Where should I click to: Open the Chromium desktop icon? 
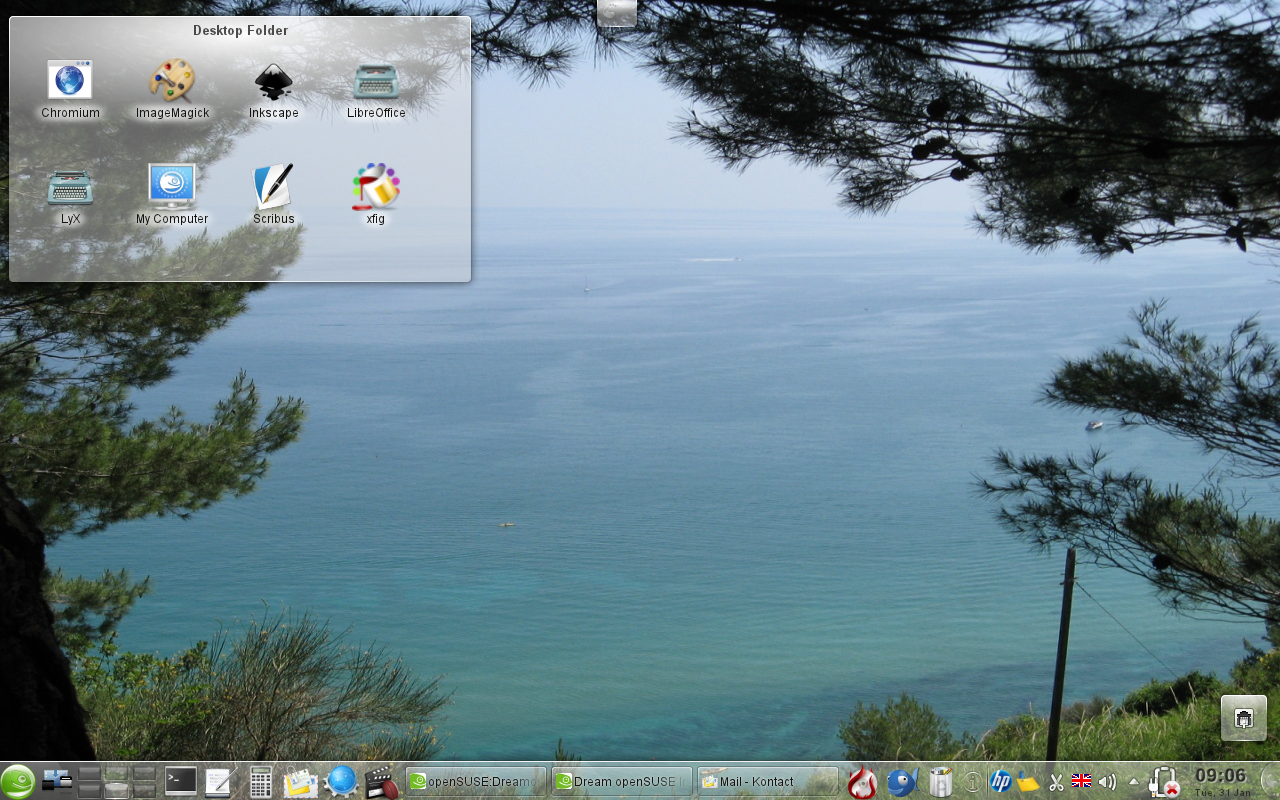[x=70, y=81]
